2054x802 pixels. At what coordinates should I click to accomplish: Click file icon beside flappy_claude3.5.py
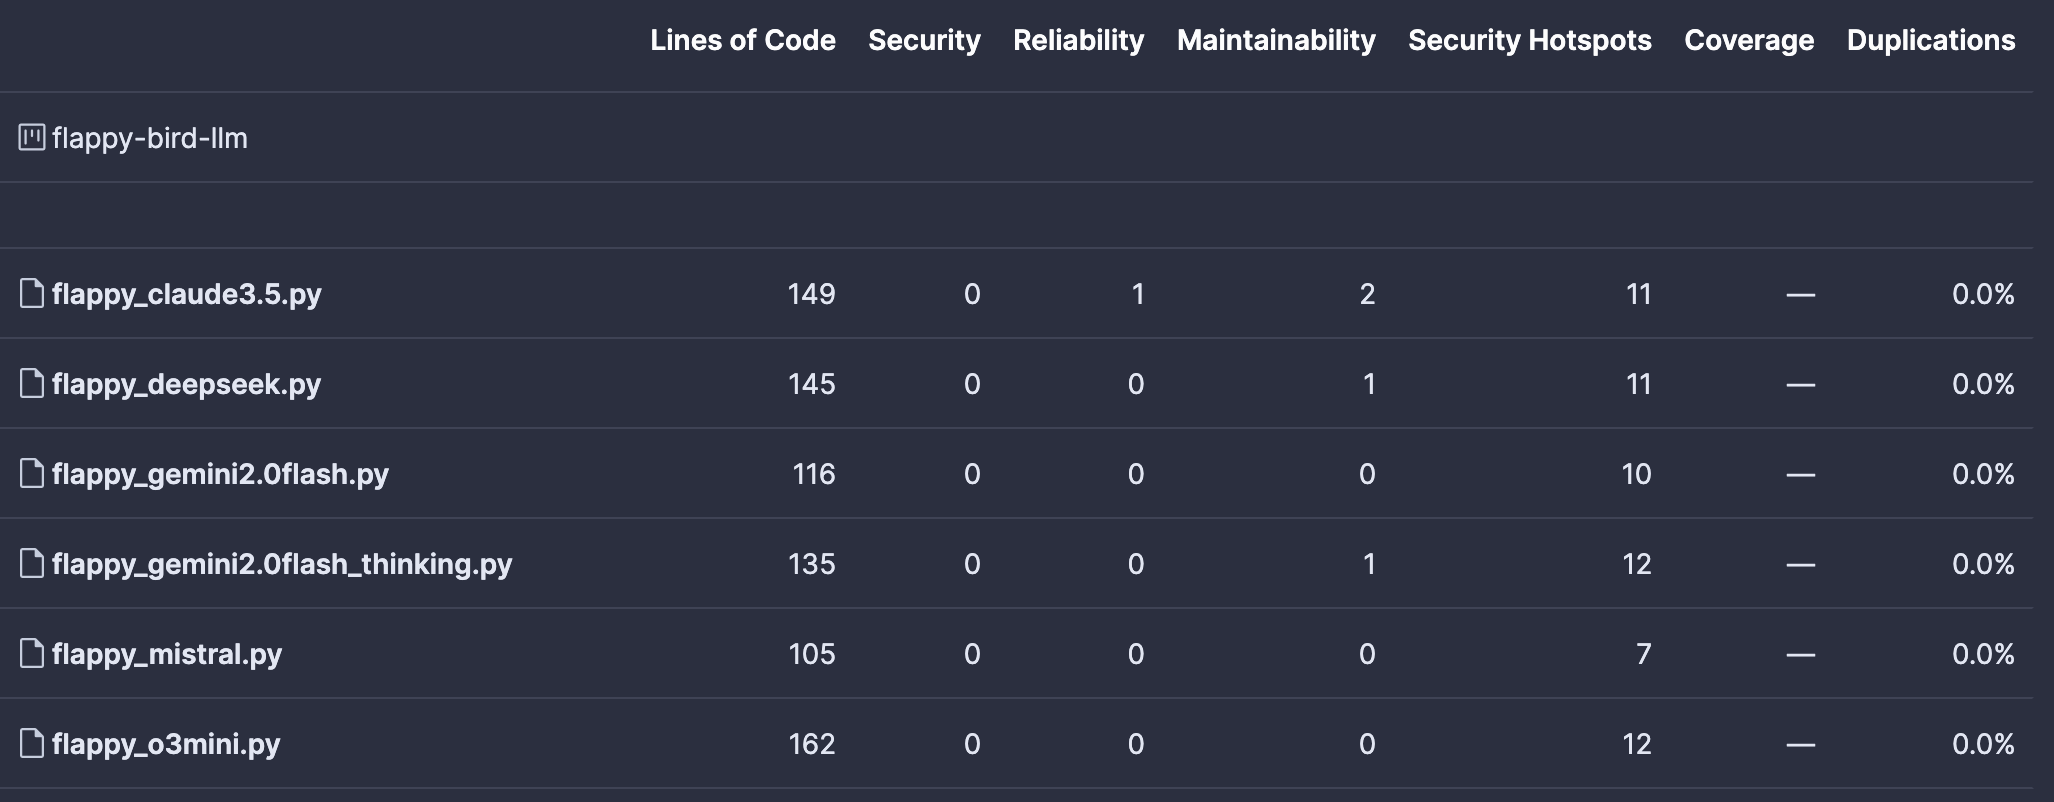pos(32,294)
